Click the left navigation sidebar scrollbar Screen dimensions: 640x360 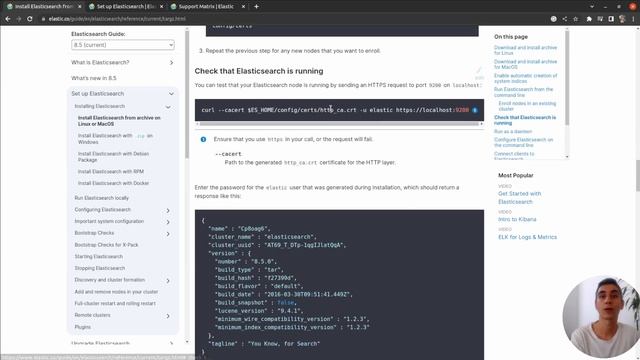click(187, 94)
